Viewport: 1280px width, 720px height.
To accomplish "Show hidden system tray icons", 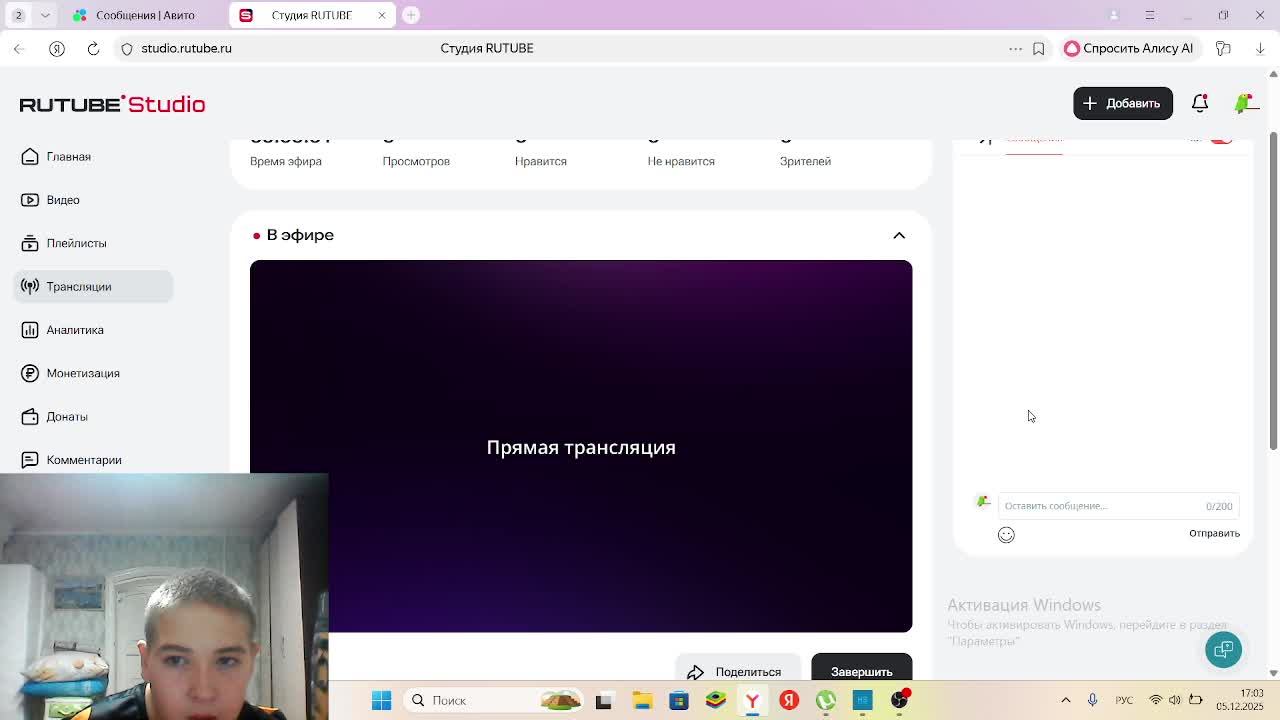I will pyautogui.click(x=1066, y=700).
